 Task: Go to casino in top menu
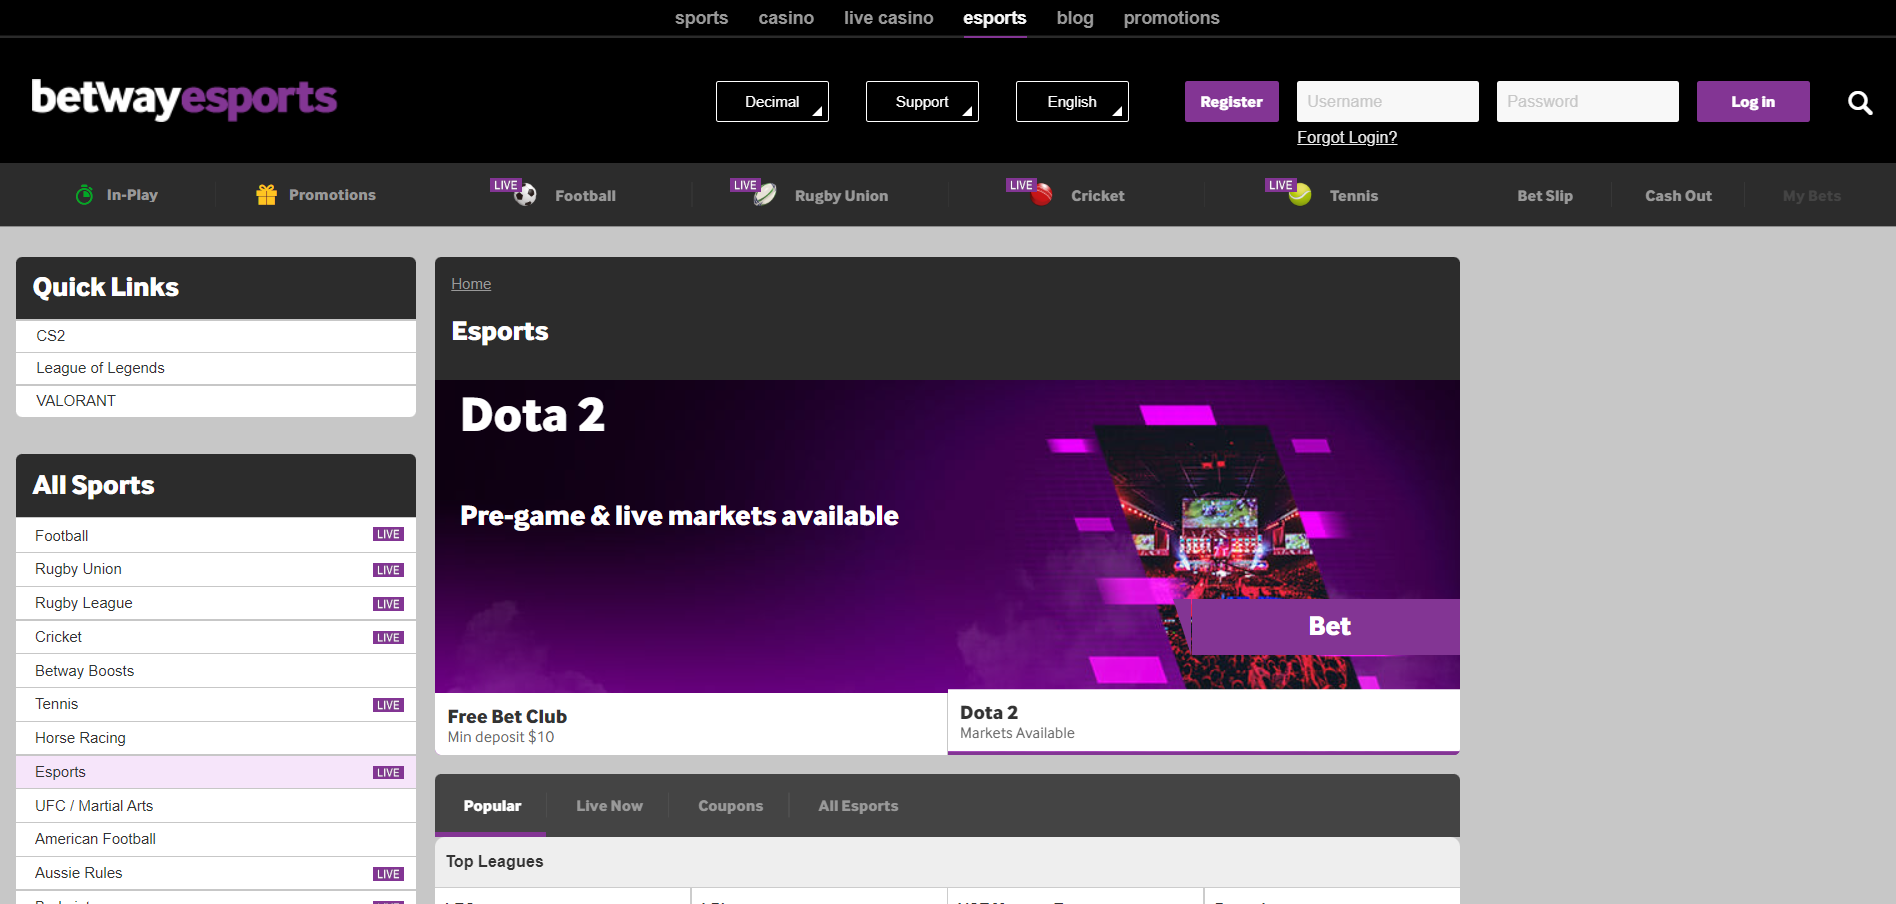(786, 18)
